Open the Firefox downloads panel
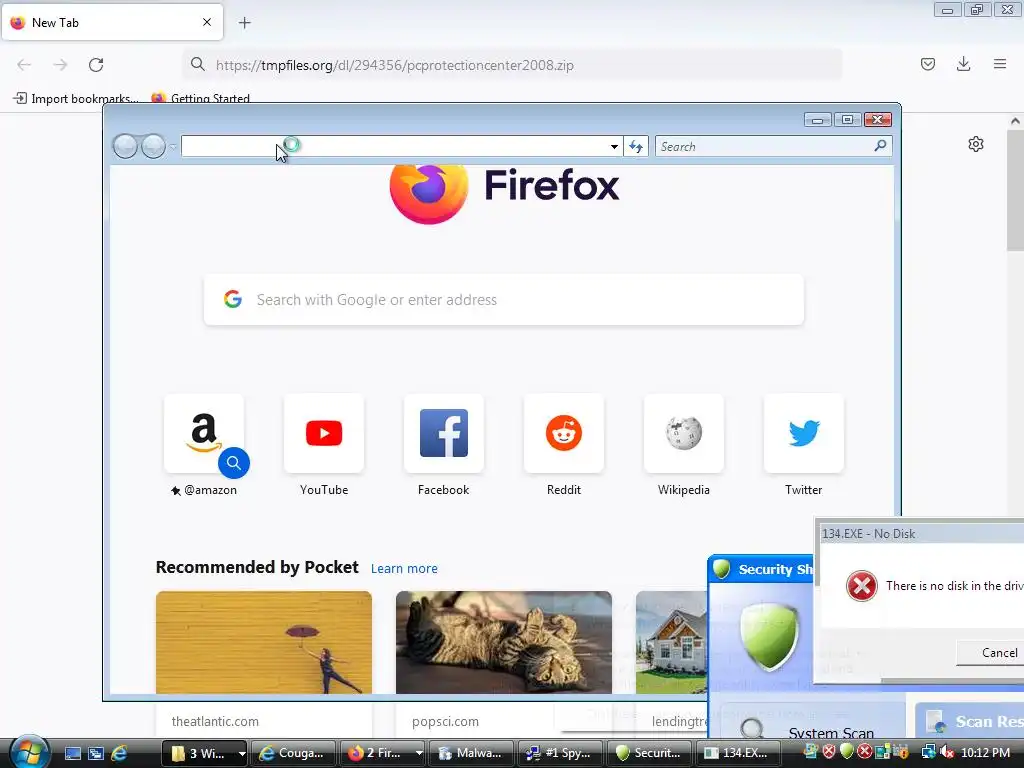1024x768 pixels. point(963,64)
